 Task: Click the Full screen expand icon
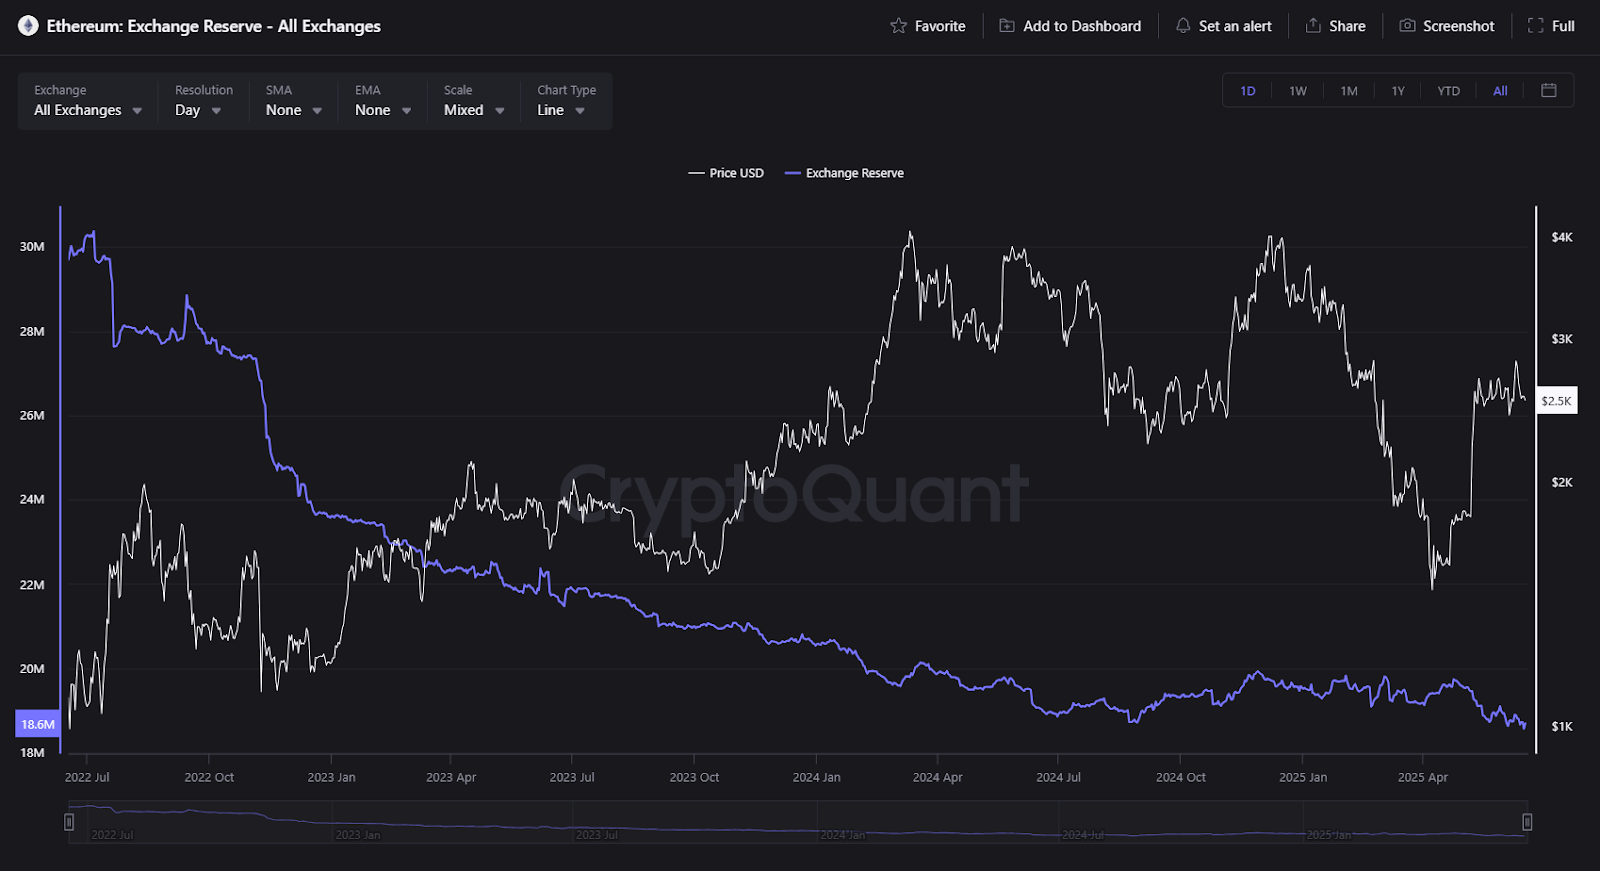coord(1536,26)
